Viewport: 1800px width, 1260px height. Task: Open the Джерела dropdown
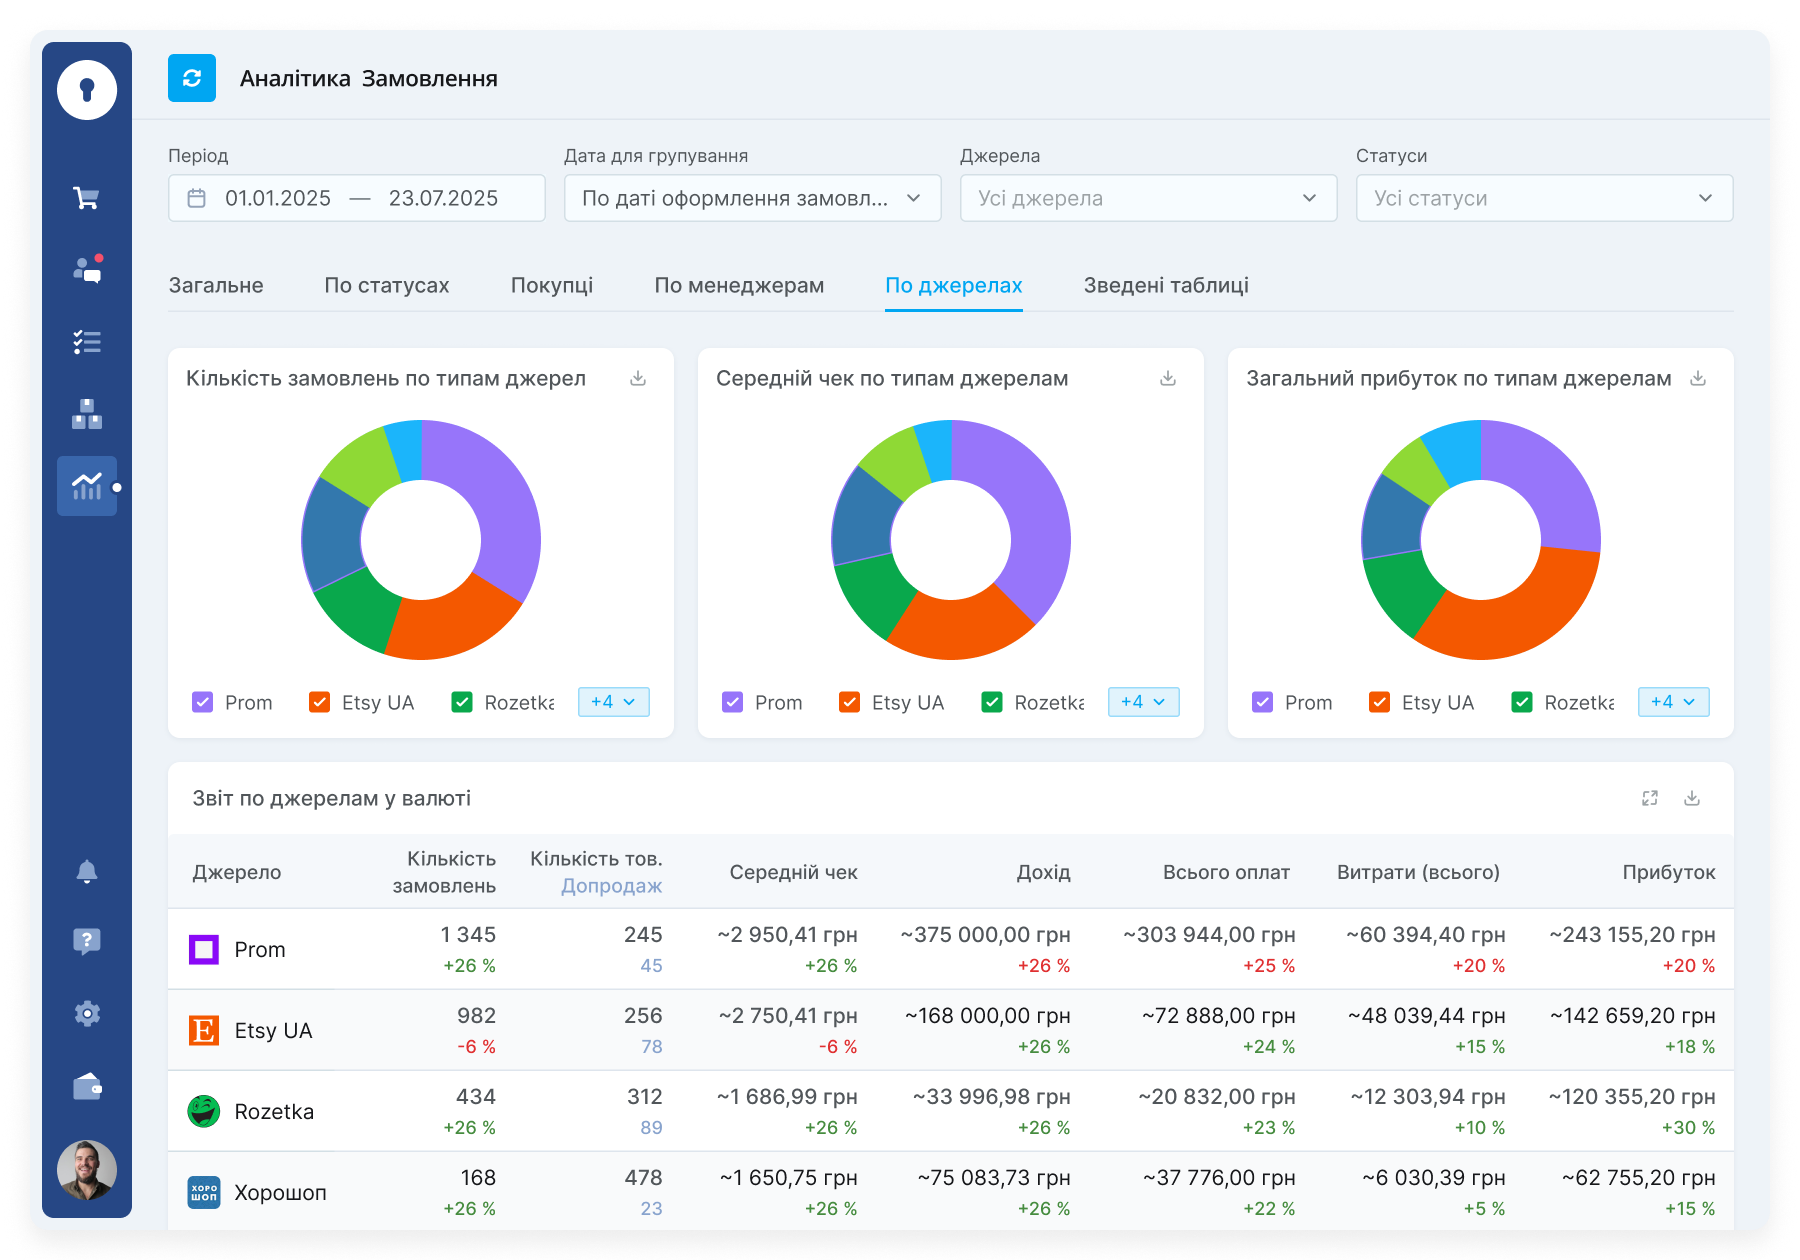1148,198
